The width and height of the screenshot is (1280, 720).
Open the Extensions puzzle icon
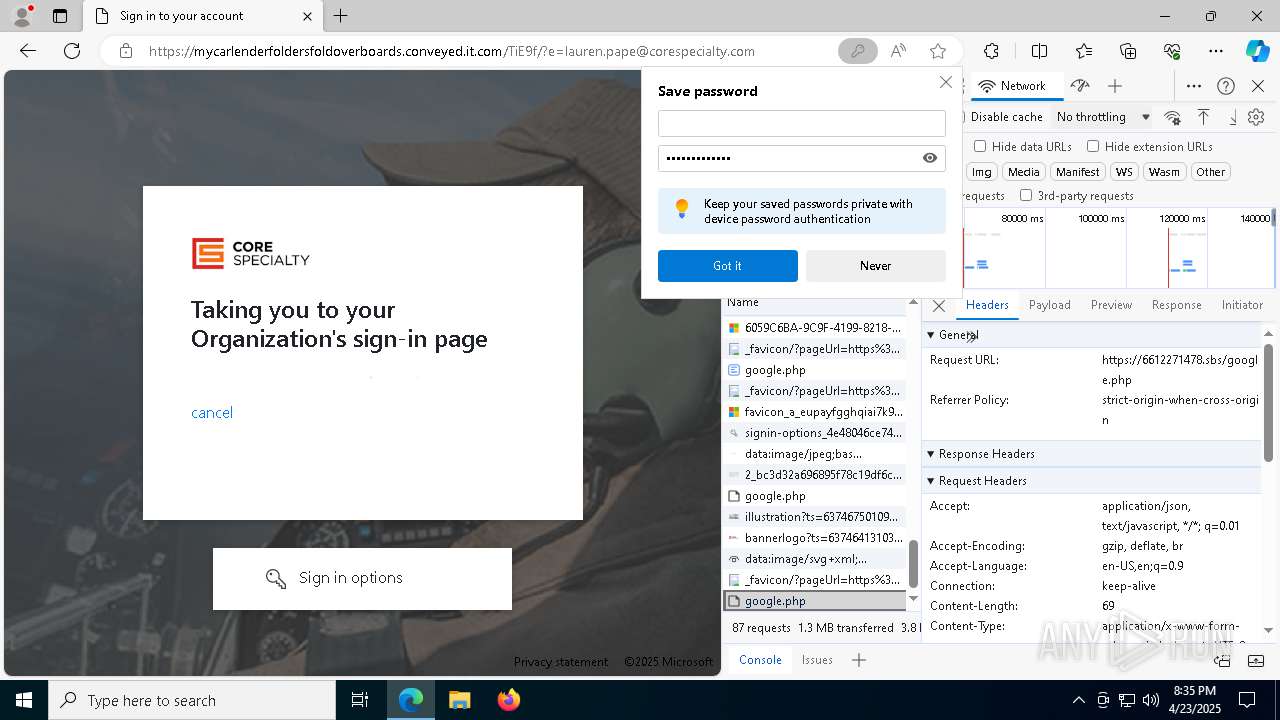991,51
